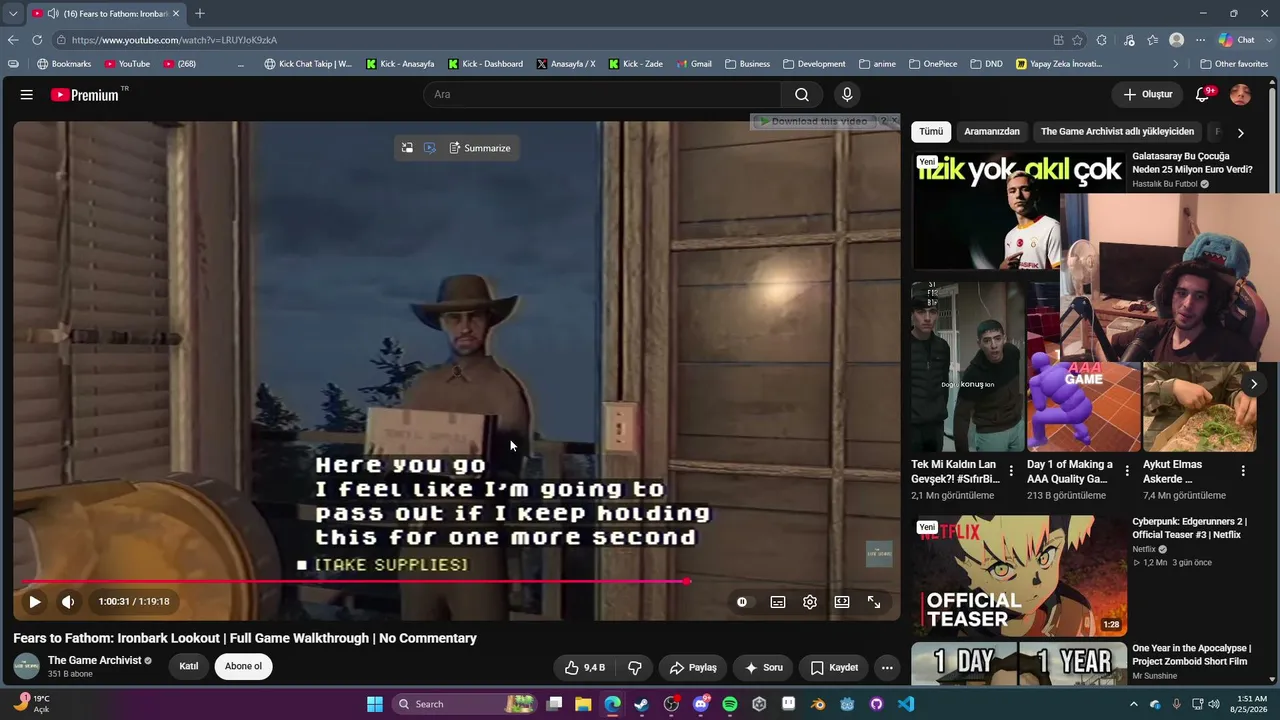Open File Explorer from taskbar
Screen dimensions: 1280x720
coord(583,704)
